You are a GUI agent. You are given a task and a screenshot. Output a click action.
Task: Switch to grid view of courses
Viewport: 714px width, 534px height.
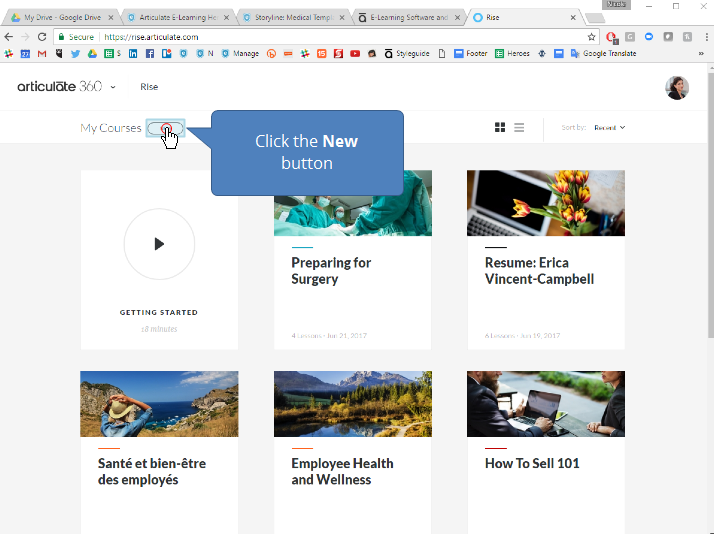(500, 127)
